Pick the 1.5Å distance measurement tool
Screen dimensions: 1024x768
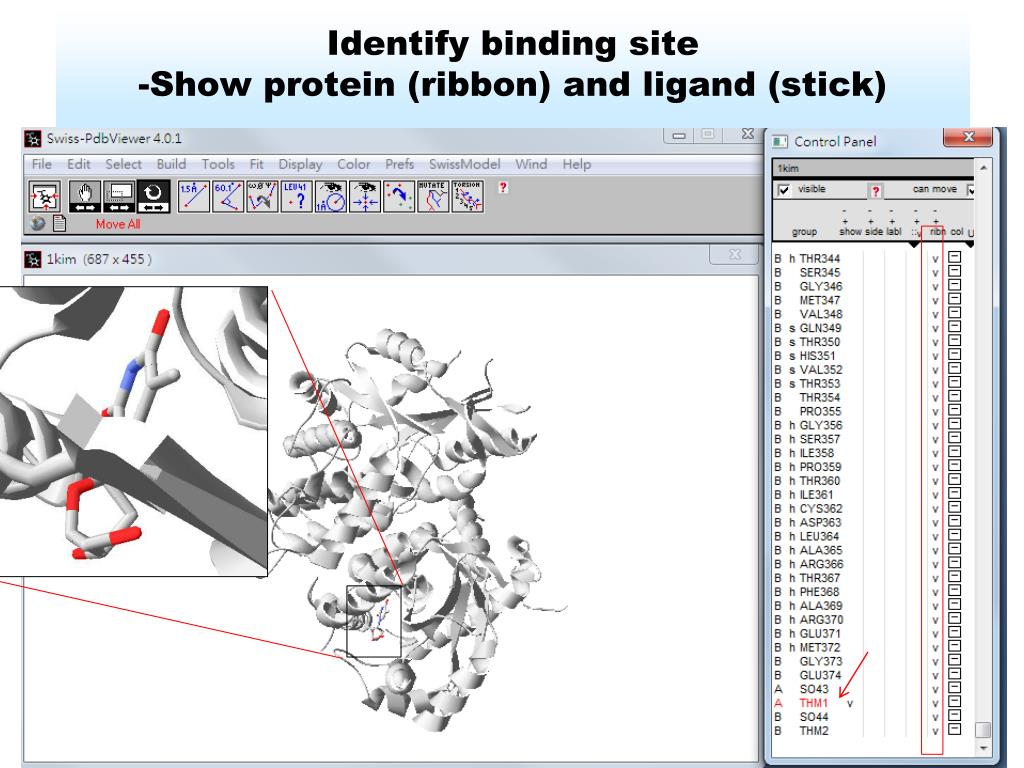[194, 196]
